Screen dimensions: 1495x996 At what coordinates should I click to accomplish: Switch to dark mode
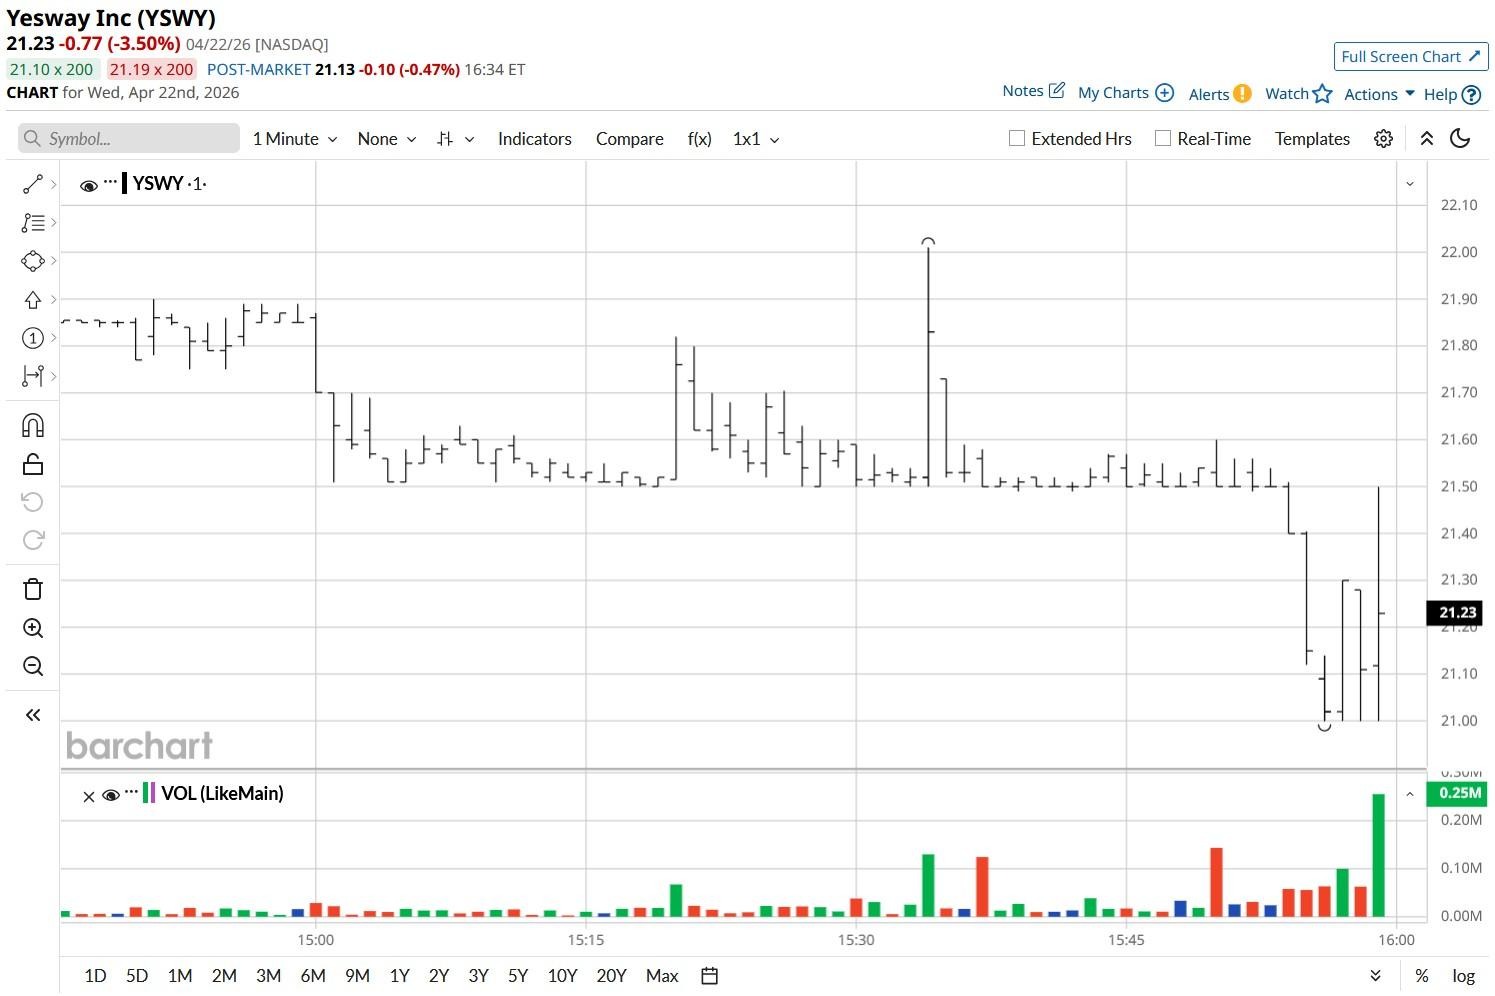click(1460, 139)
